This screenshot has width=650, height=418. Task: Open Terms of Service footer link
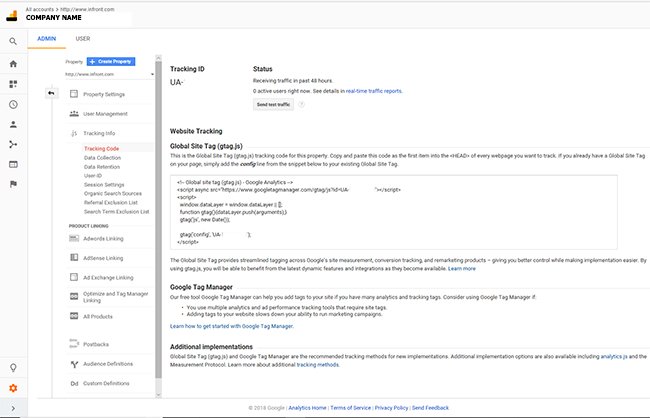tap(351, 408)
